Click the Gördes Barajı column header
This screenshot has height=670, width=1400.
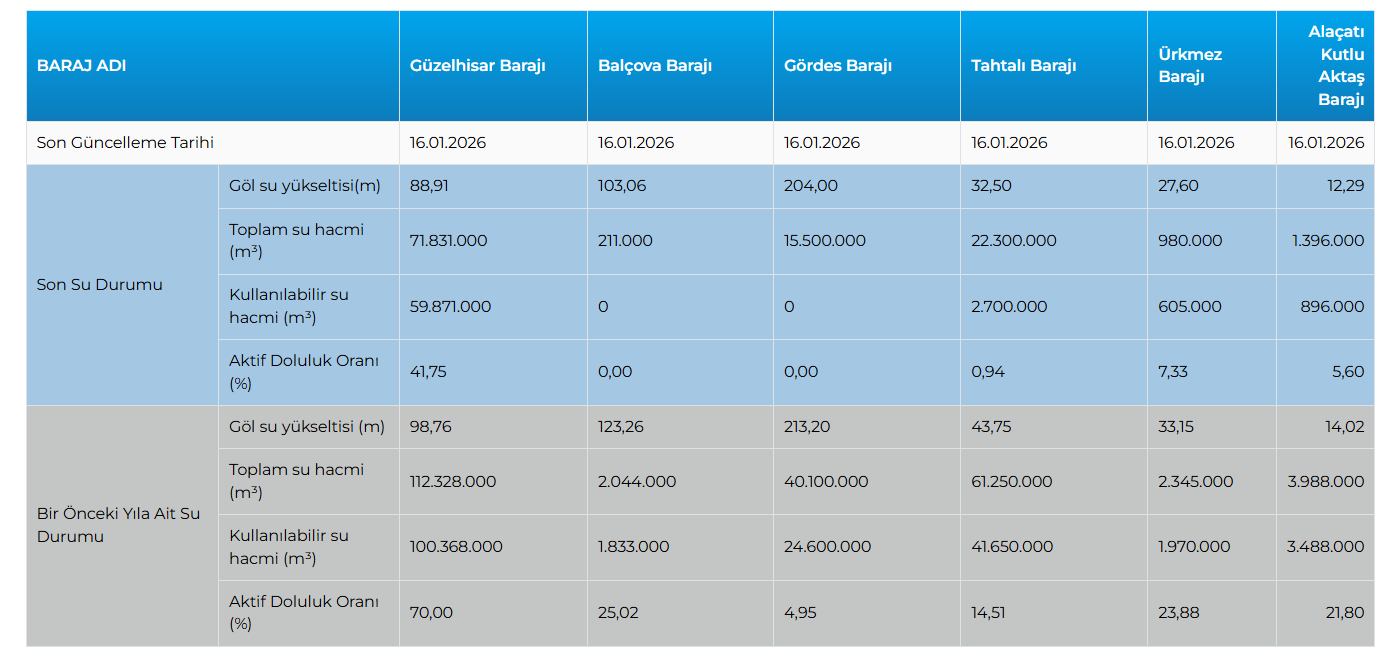click(838, 66)
